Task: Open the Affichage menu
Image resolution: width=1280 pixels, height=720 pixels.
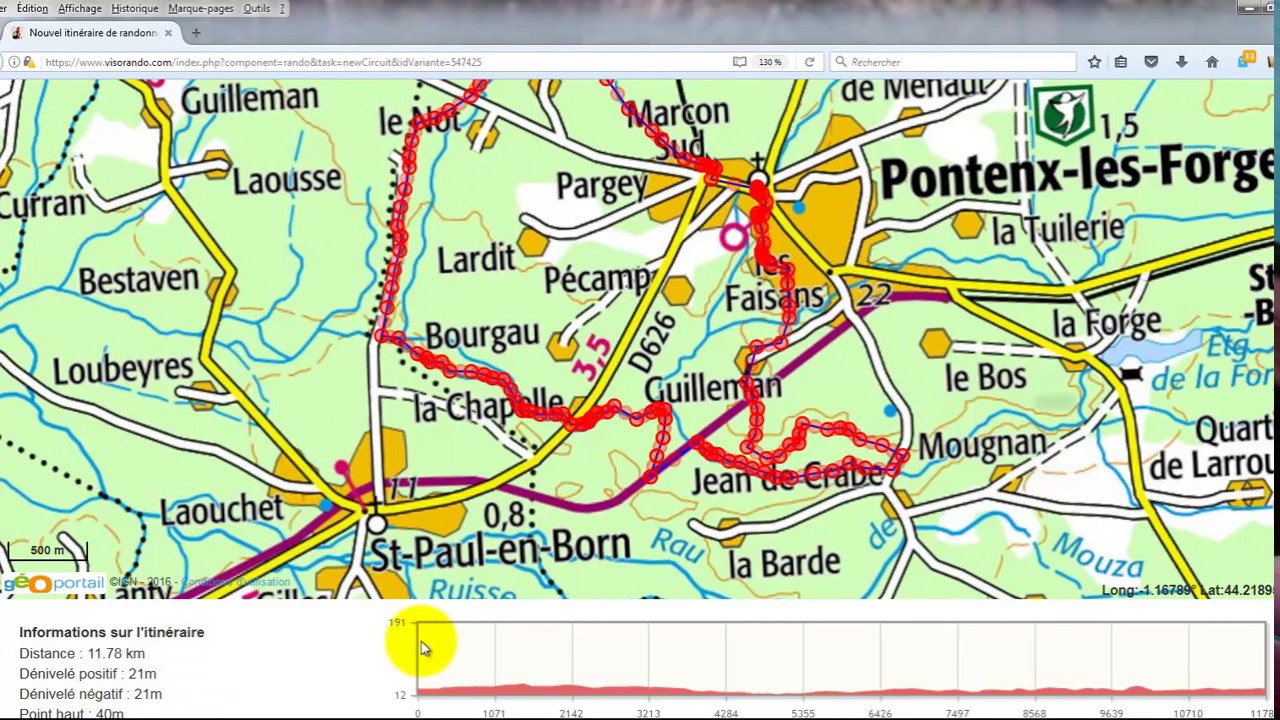Action: tap(79, 8)
